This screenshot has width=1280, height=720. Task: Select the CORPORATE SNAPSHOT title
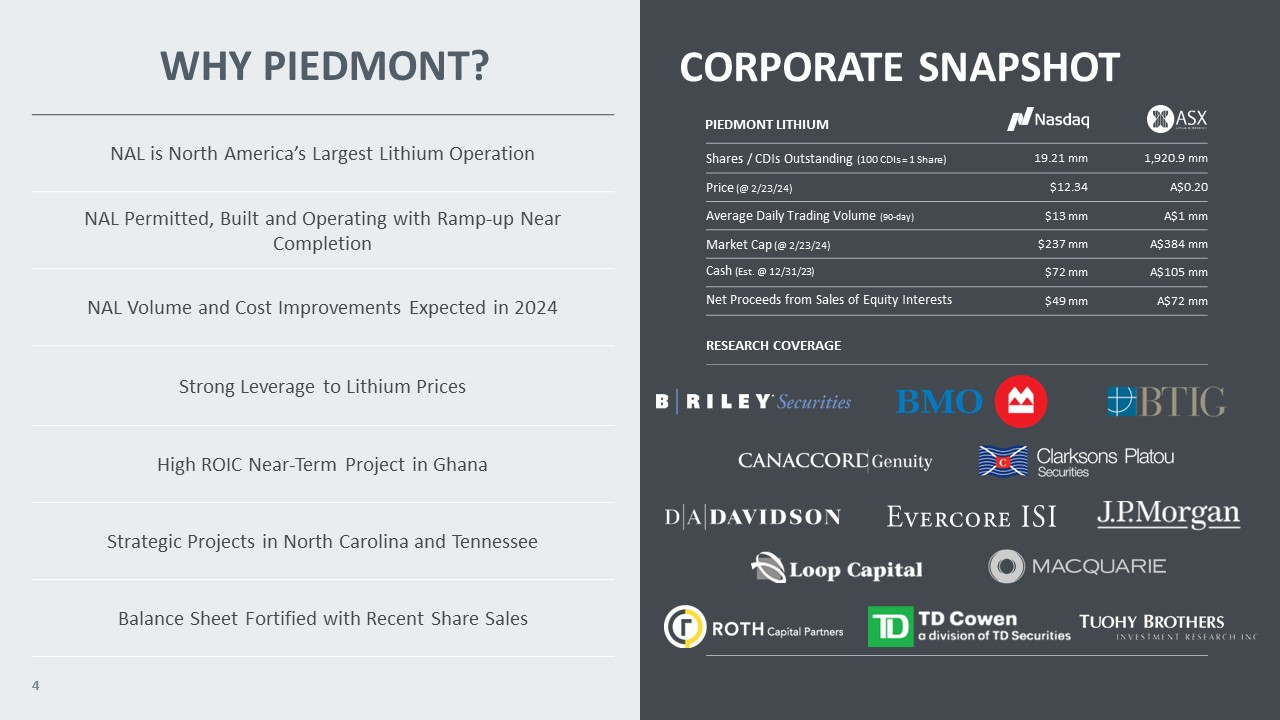[x=899, y=68]
